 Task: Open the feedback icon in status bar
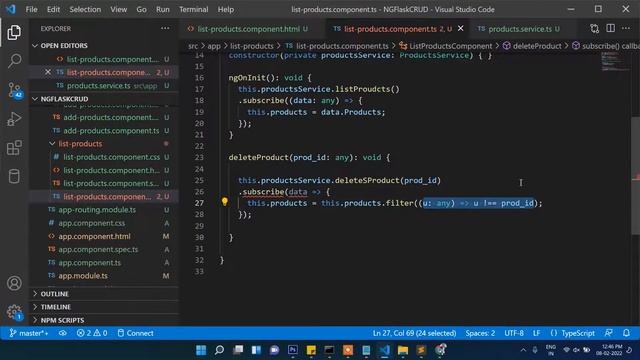608,333
